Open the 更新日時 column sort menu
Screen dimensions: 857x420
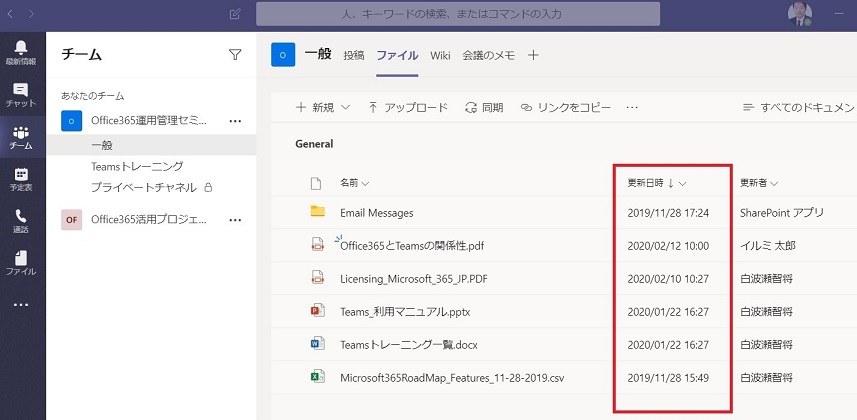[657, 183]
